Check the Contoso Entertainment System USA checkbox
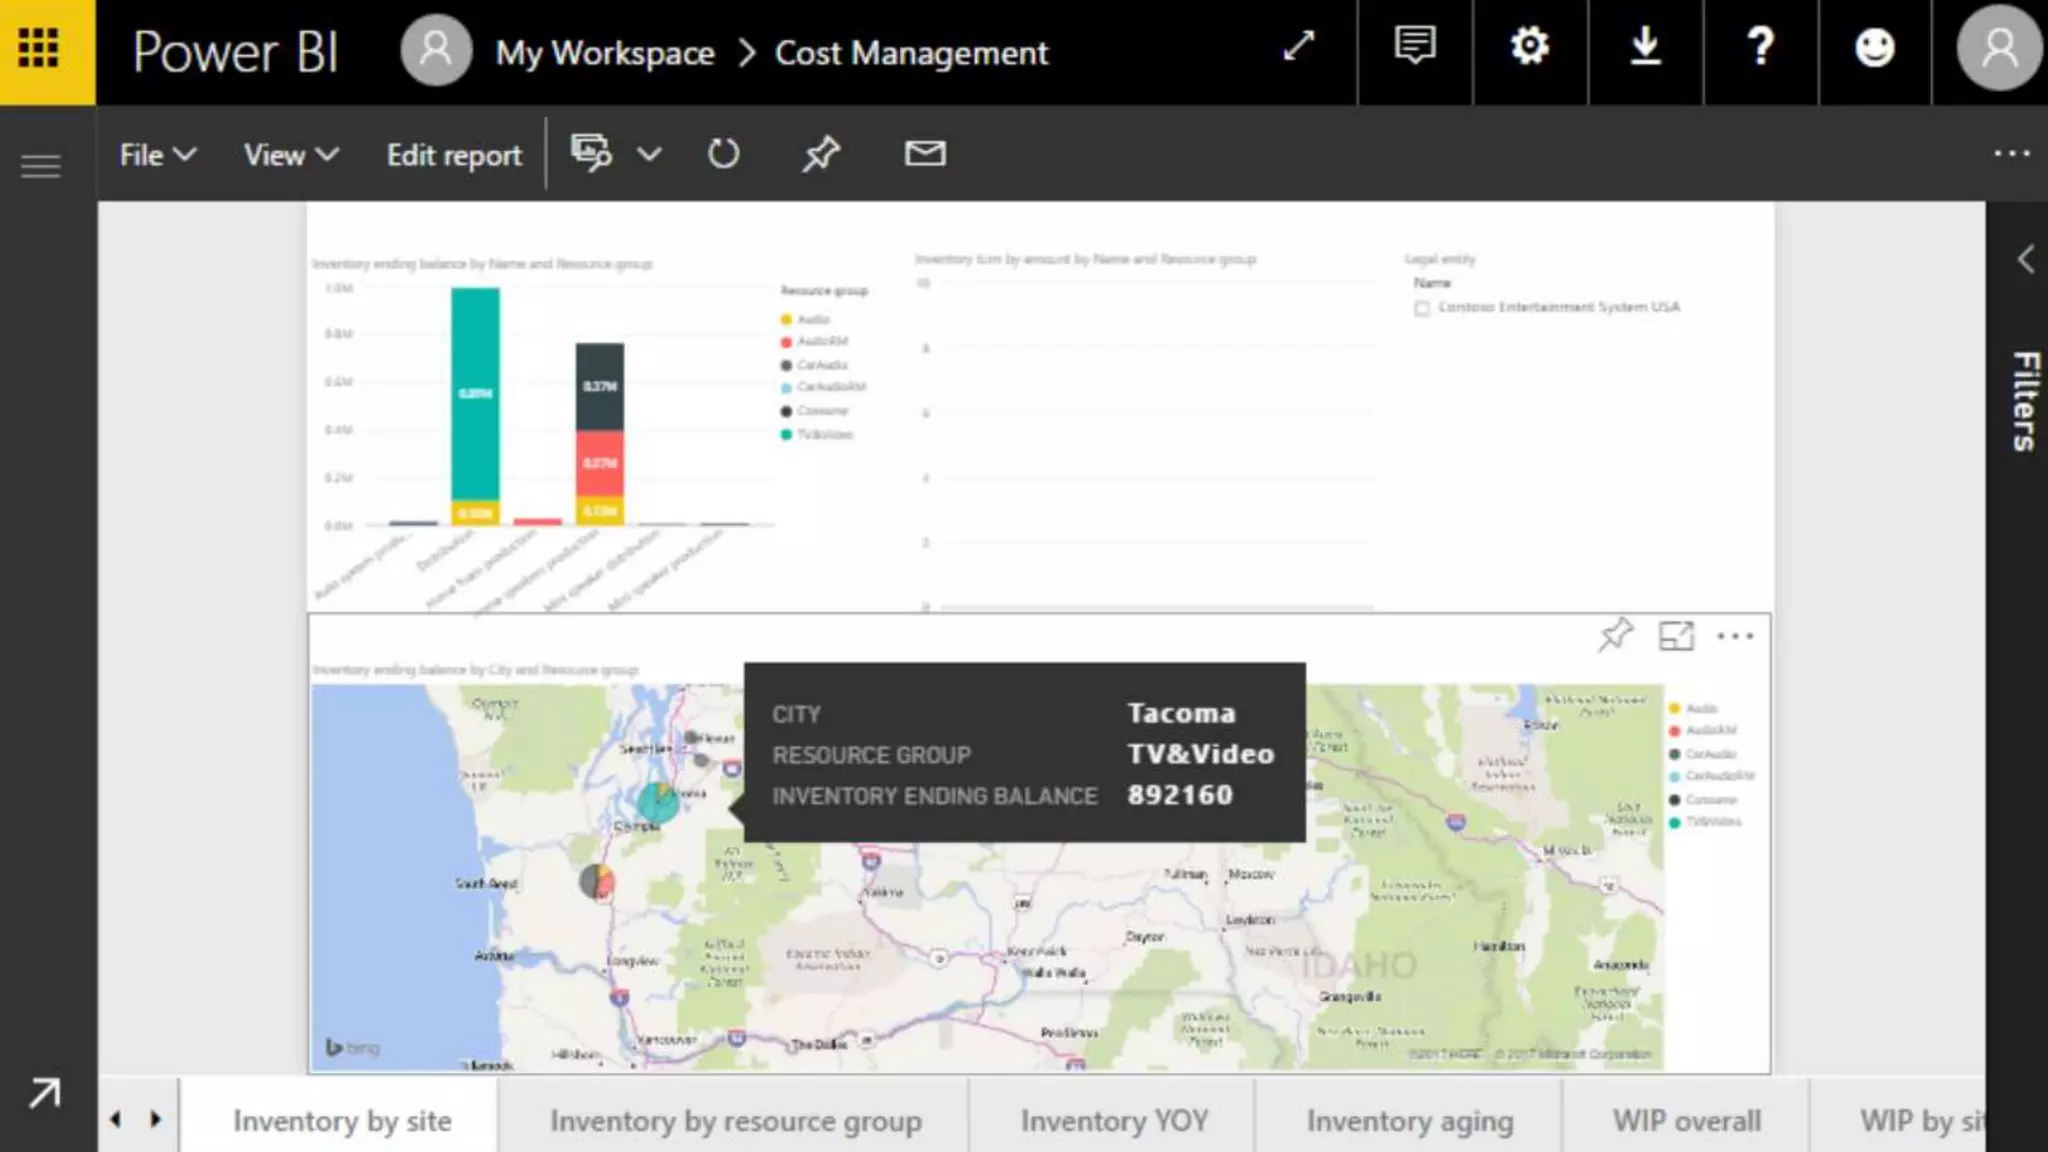The height and width of the screenshot is (1152, 2048). (1422, 308)
